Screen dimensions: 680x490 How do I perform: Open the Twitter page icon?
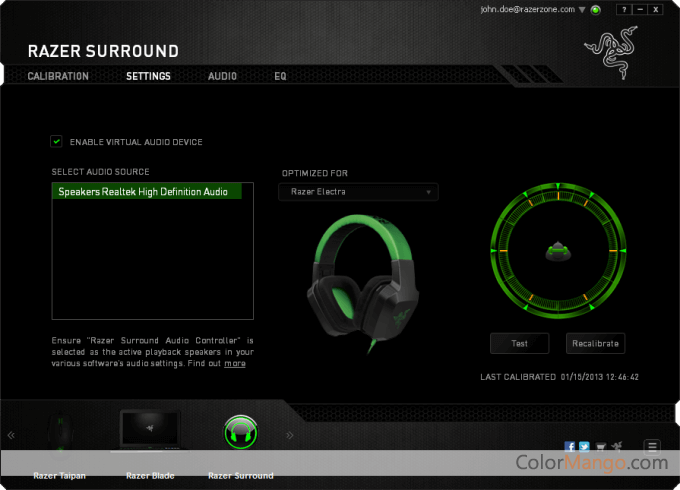click(x=584, y=446)
